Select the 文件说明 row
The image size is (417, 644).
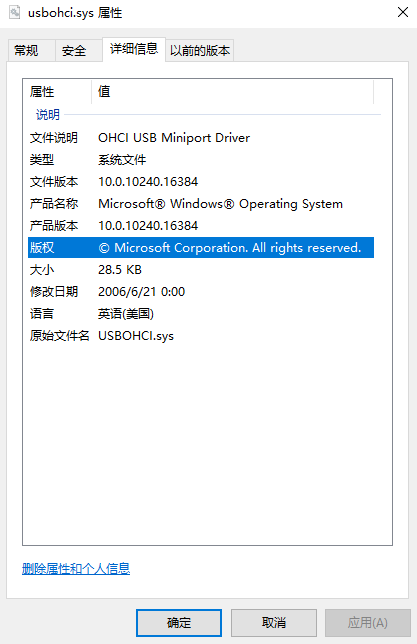tap(201, 138)
